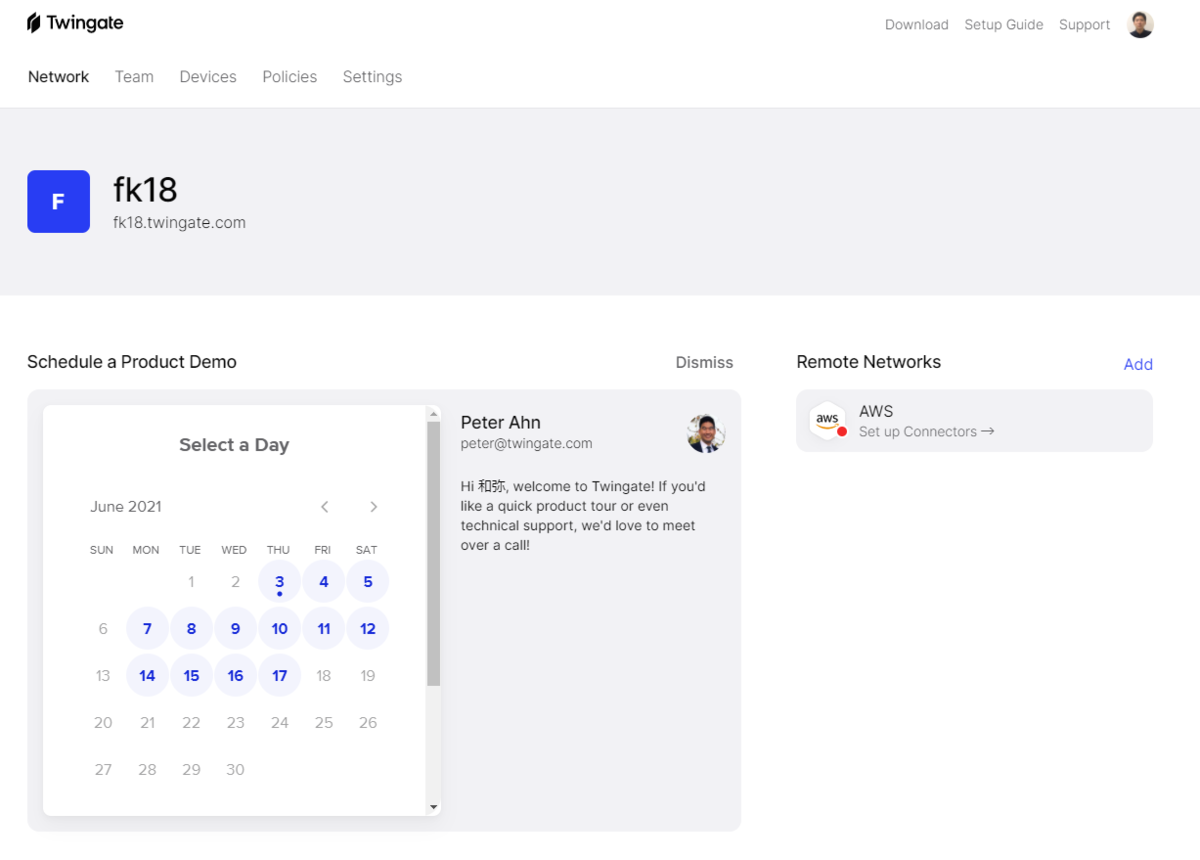Click the June 2021 month label
Image resolution: width=1200 pixels, height=860 pixels.
126,507
